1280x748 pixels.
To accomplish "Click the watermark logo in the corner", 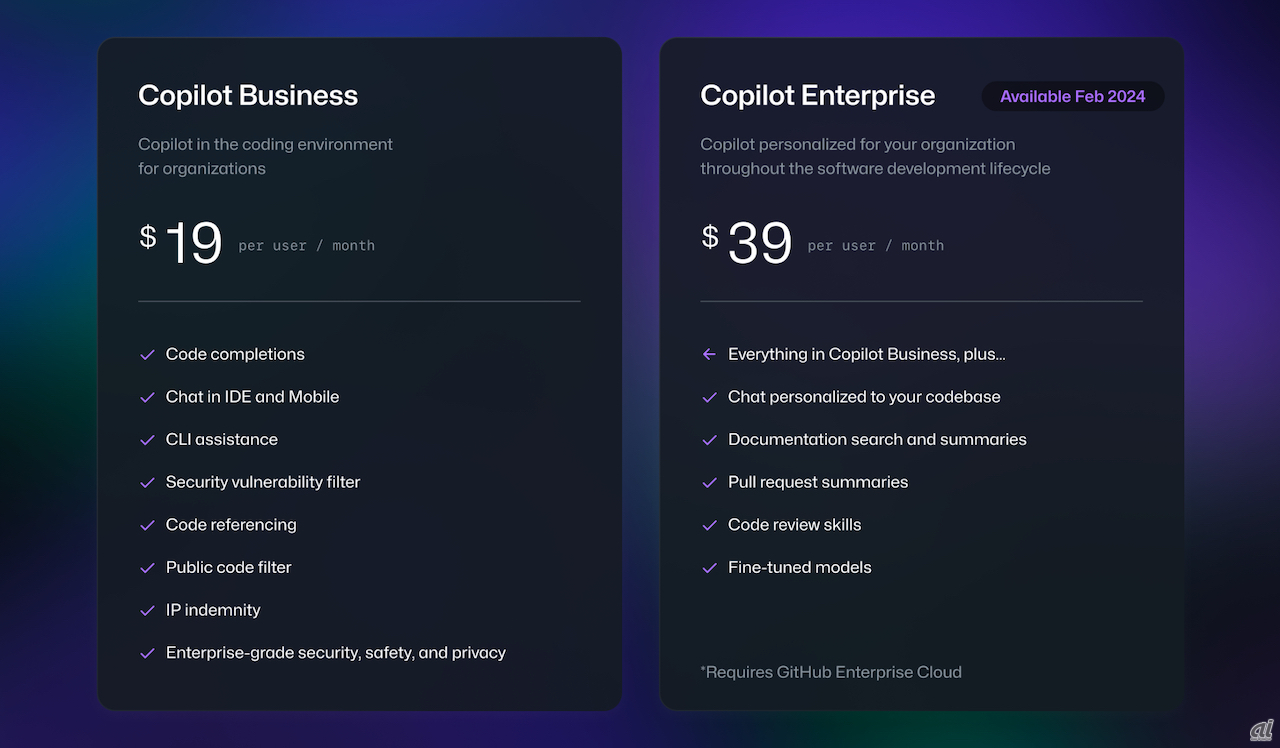I will [1260, 730].
